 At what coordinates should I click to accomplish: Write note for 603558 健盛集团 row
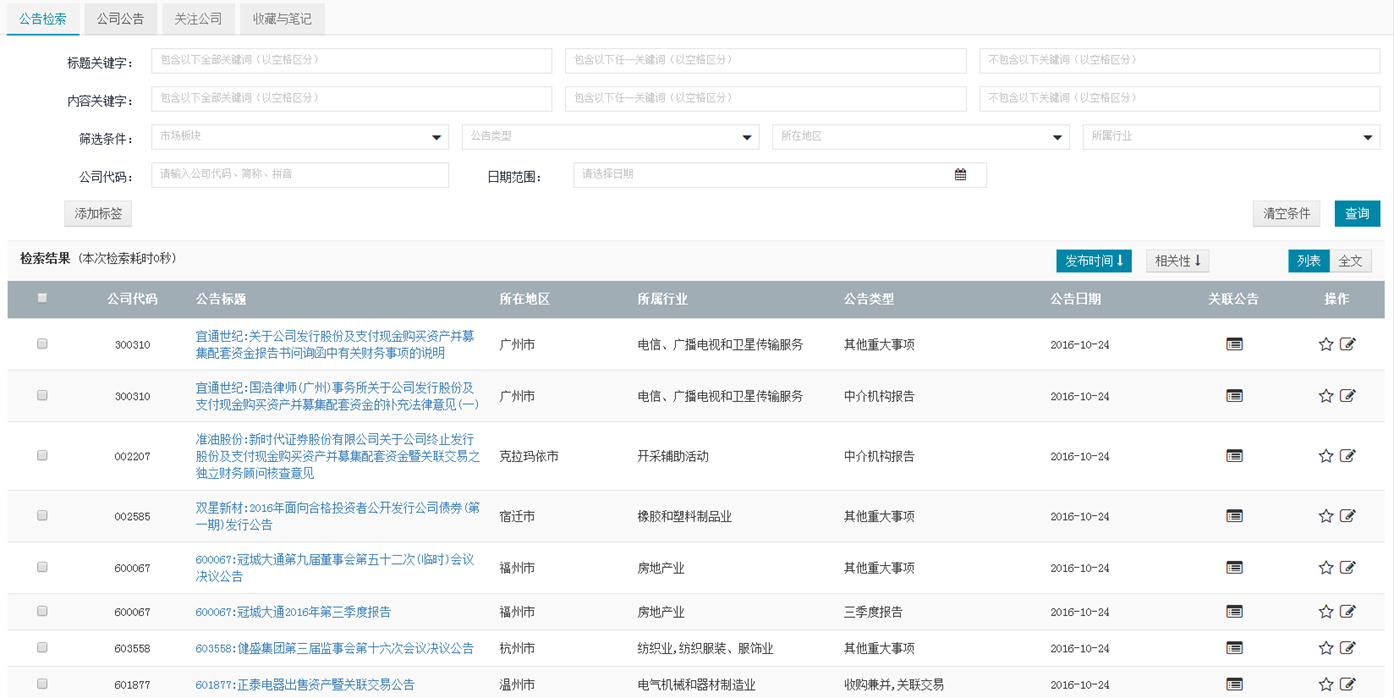(1348, 648)
